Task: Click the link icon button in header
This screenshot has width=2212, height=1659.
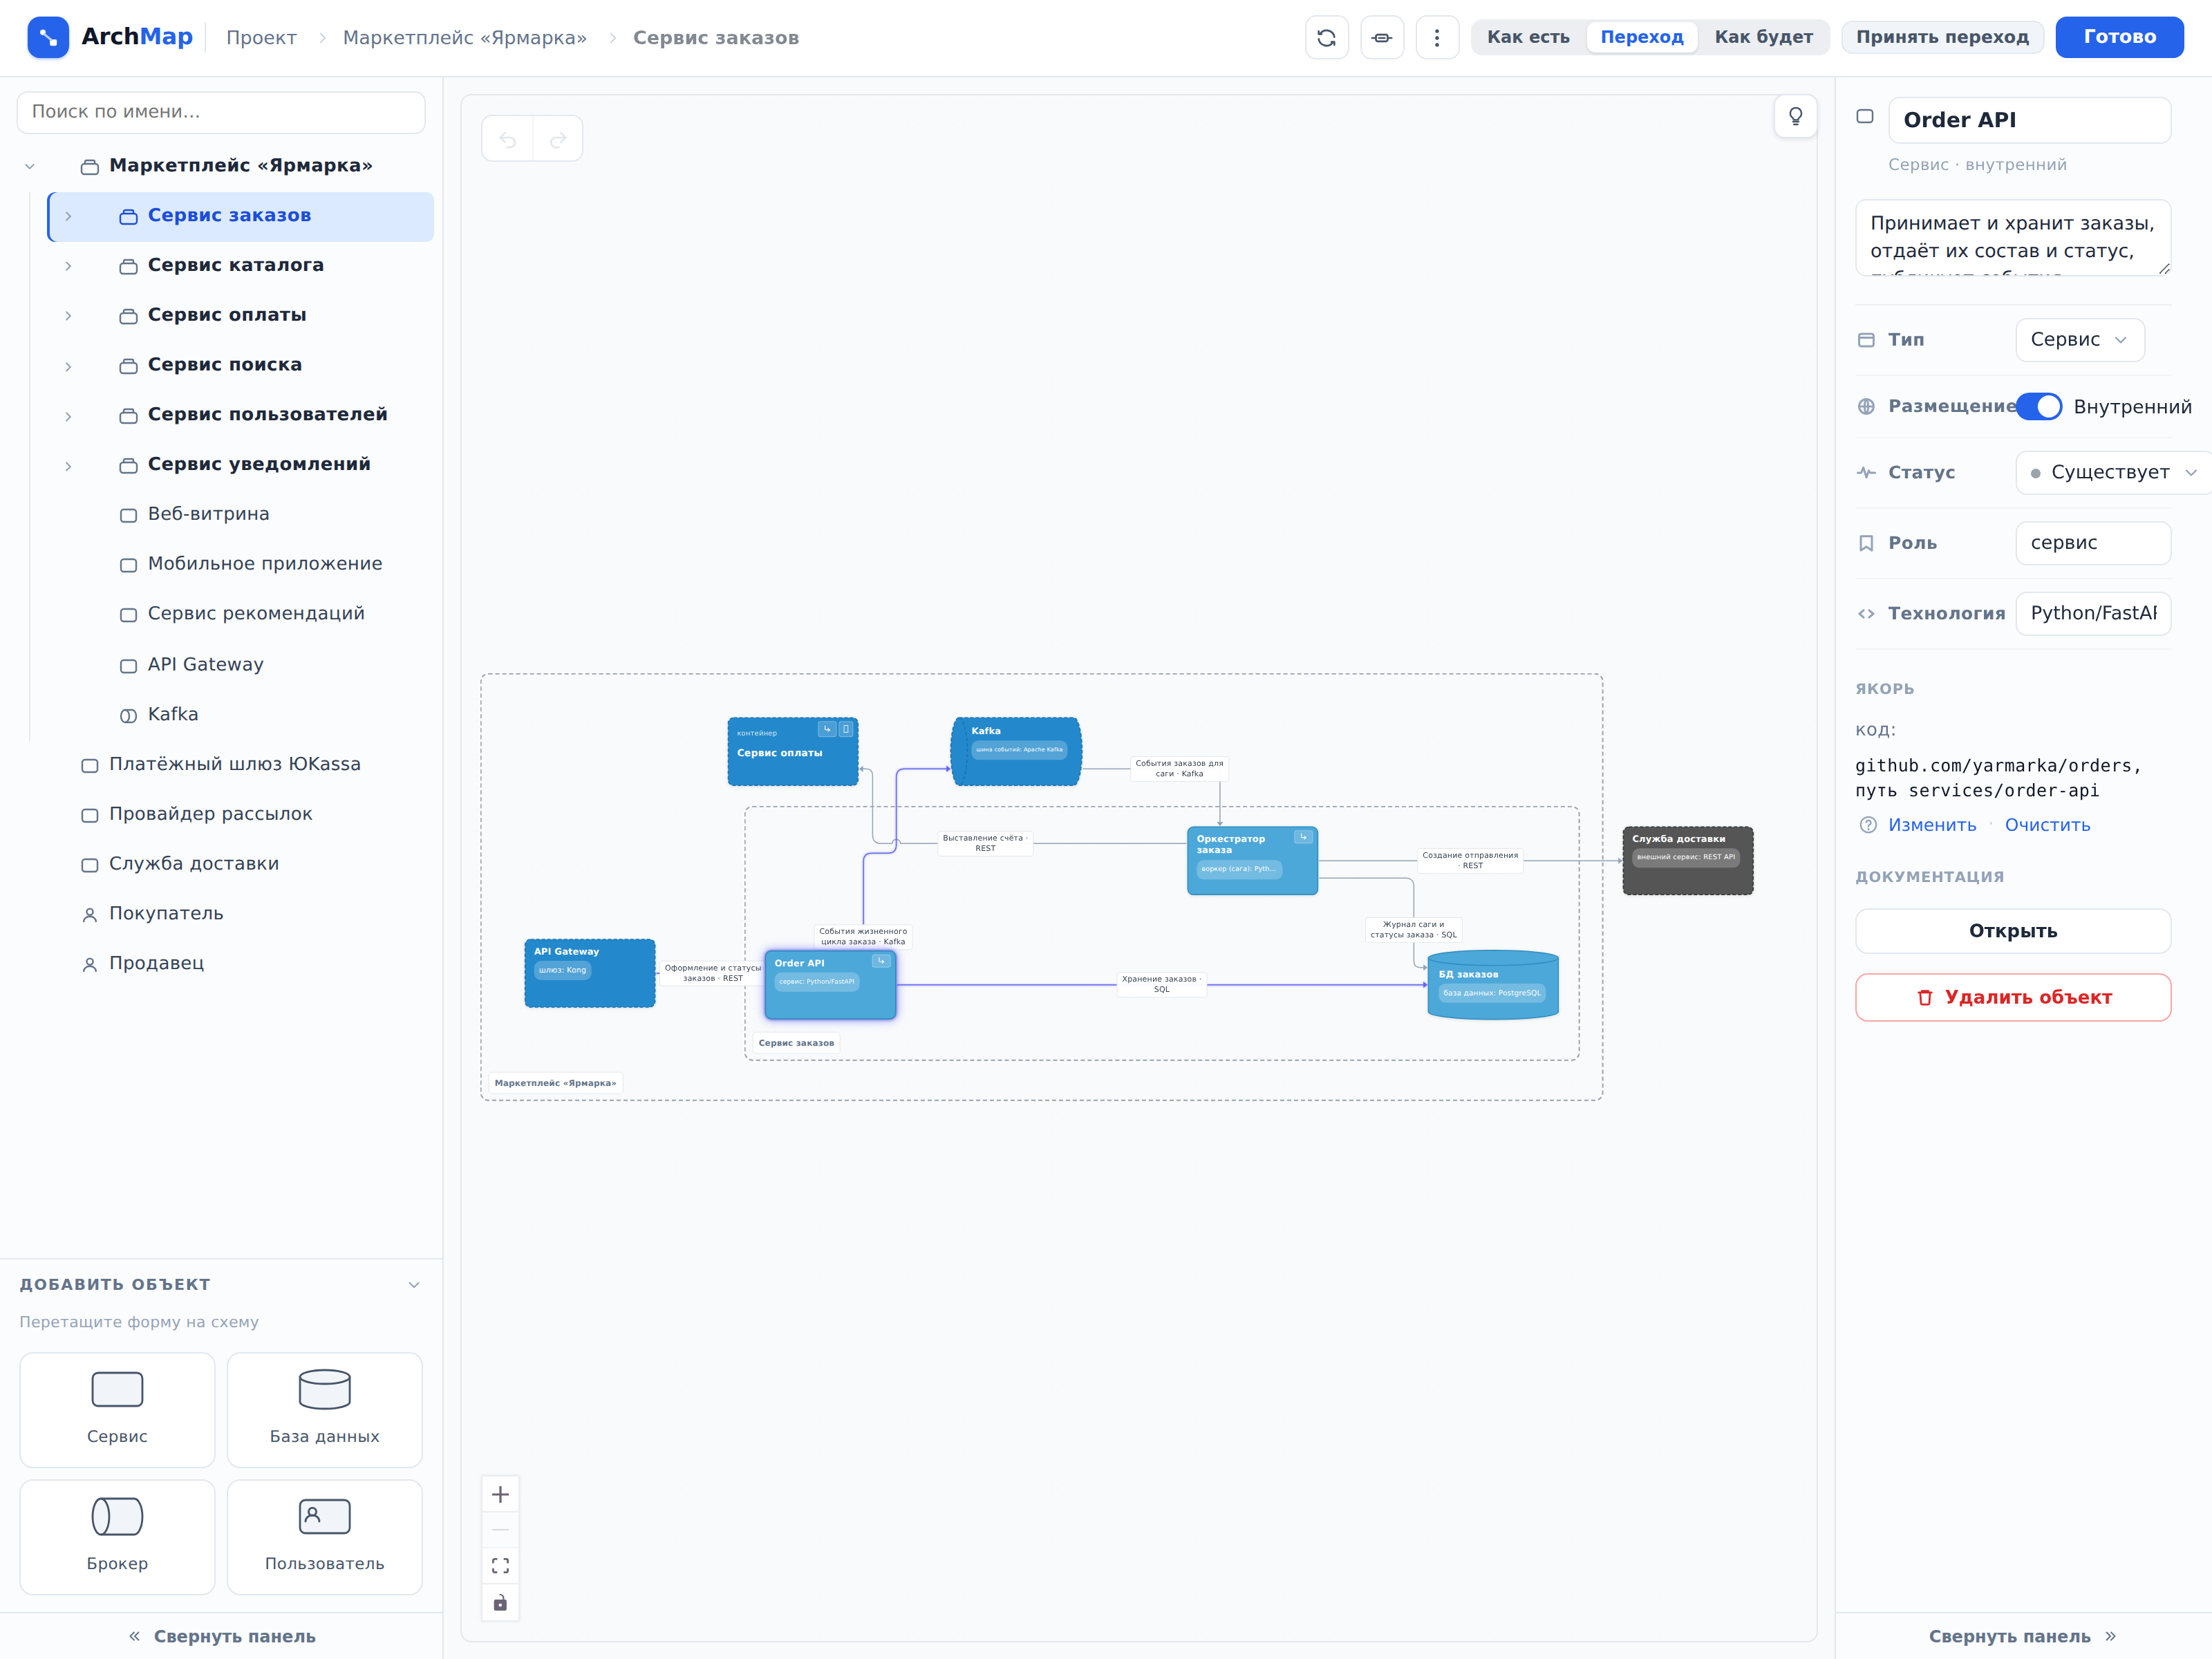Action: coord(1381,37)
